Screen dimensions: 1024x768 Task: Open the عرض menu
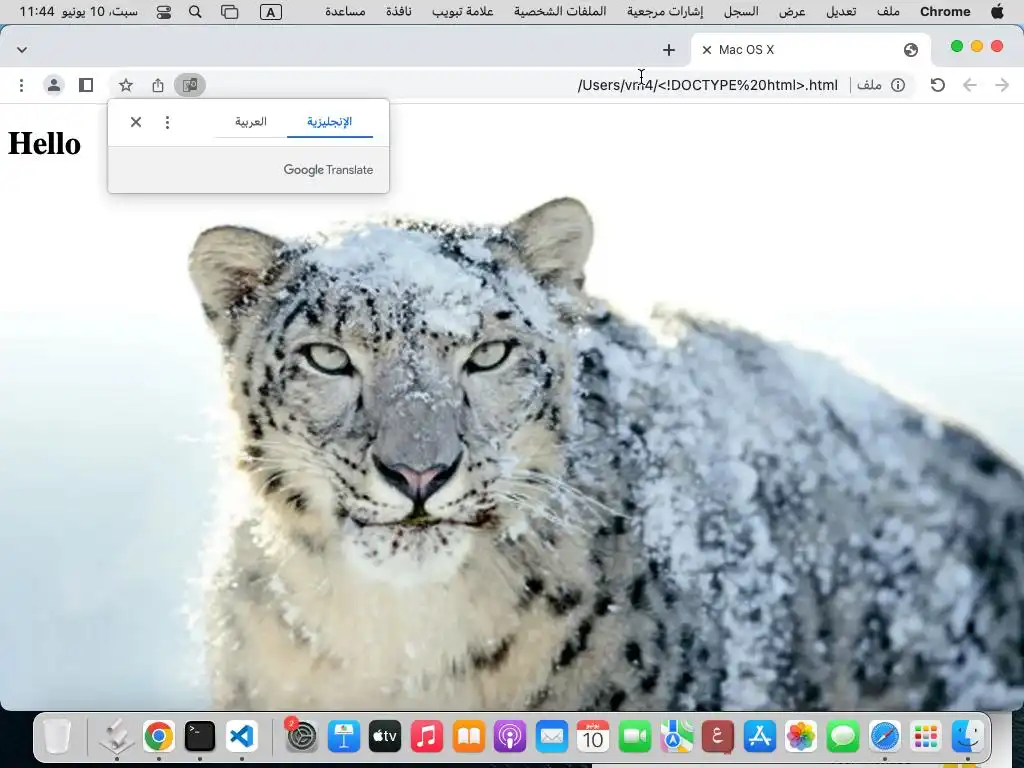coord(792,11)
